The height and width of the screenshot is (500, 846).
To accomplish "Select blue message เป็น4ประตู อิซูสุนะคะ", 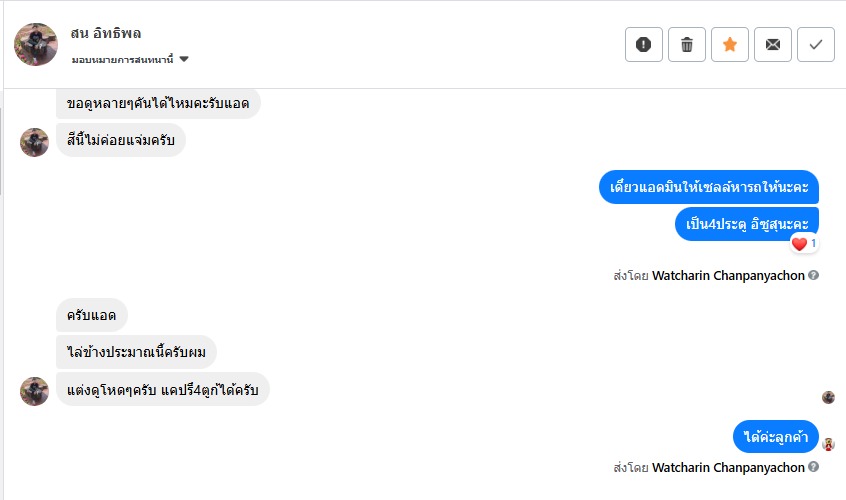I will [x=747, y=224].
